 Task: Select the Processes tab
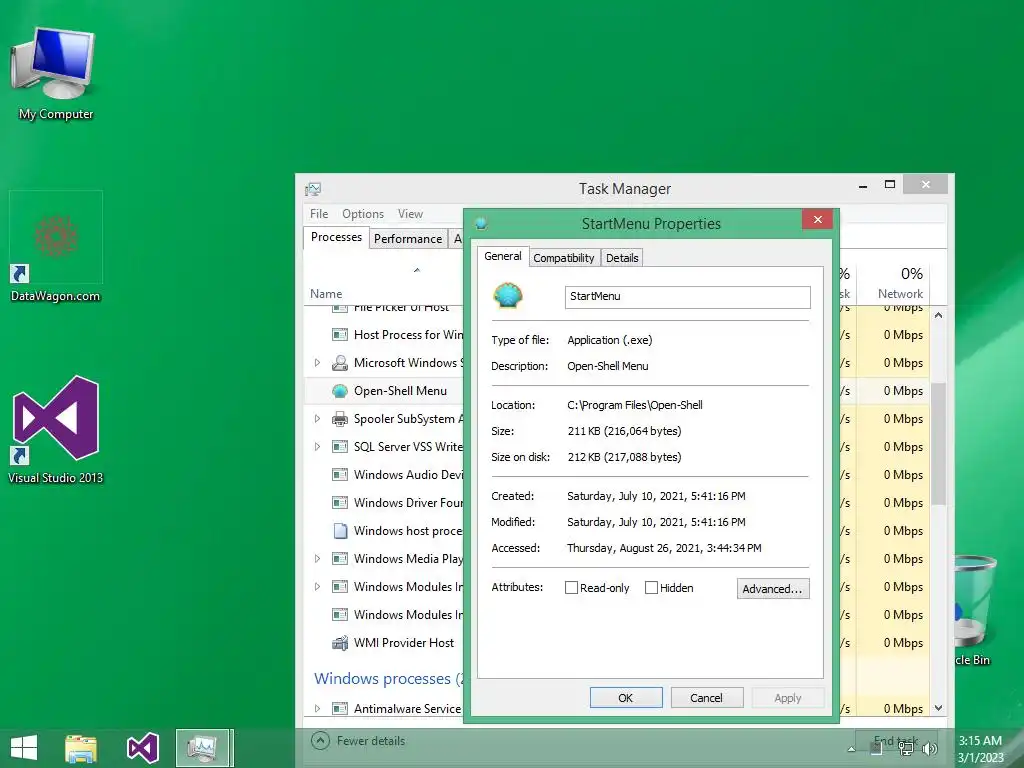tap(336, 238)
